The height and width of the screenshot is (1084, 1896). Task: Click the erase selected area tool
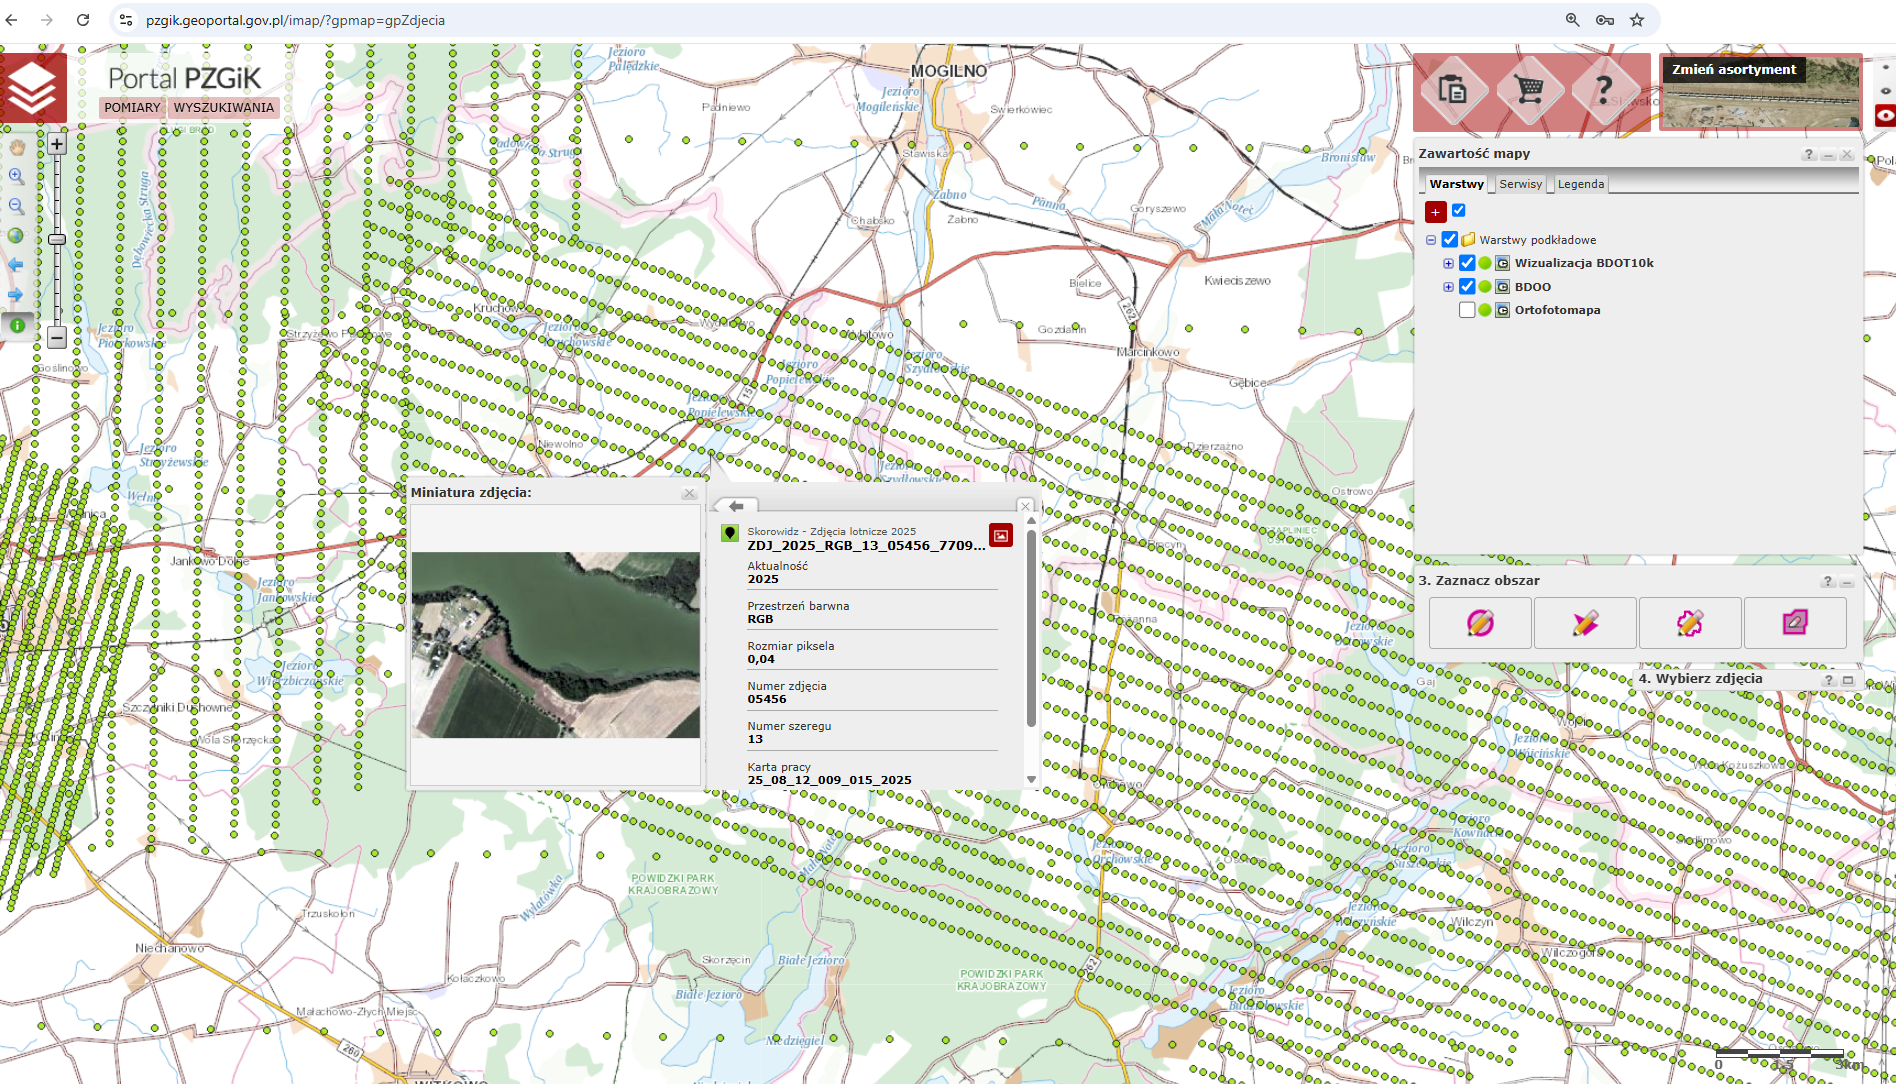tap(1795, 623)
